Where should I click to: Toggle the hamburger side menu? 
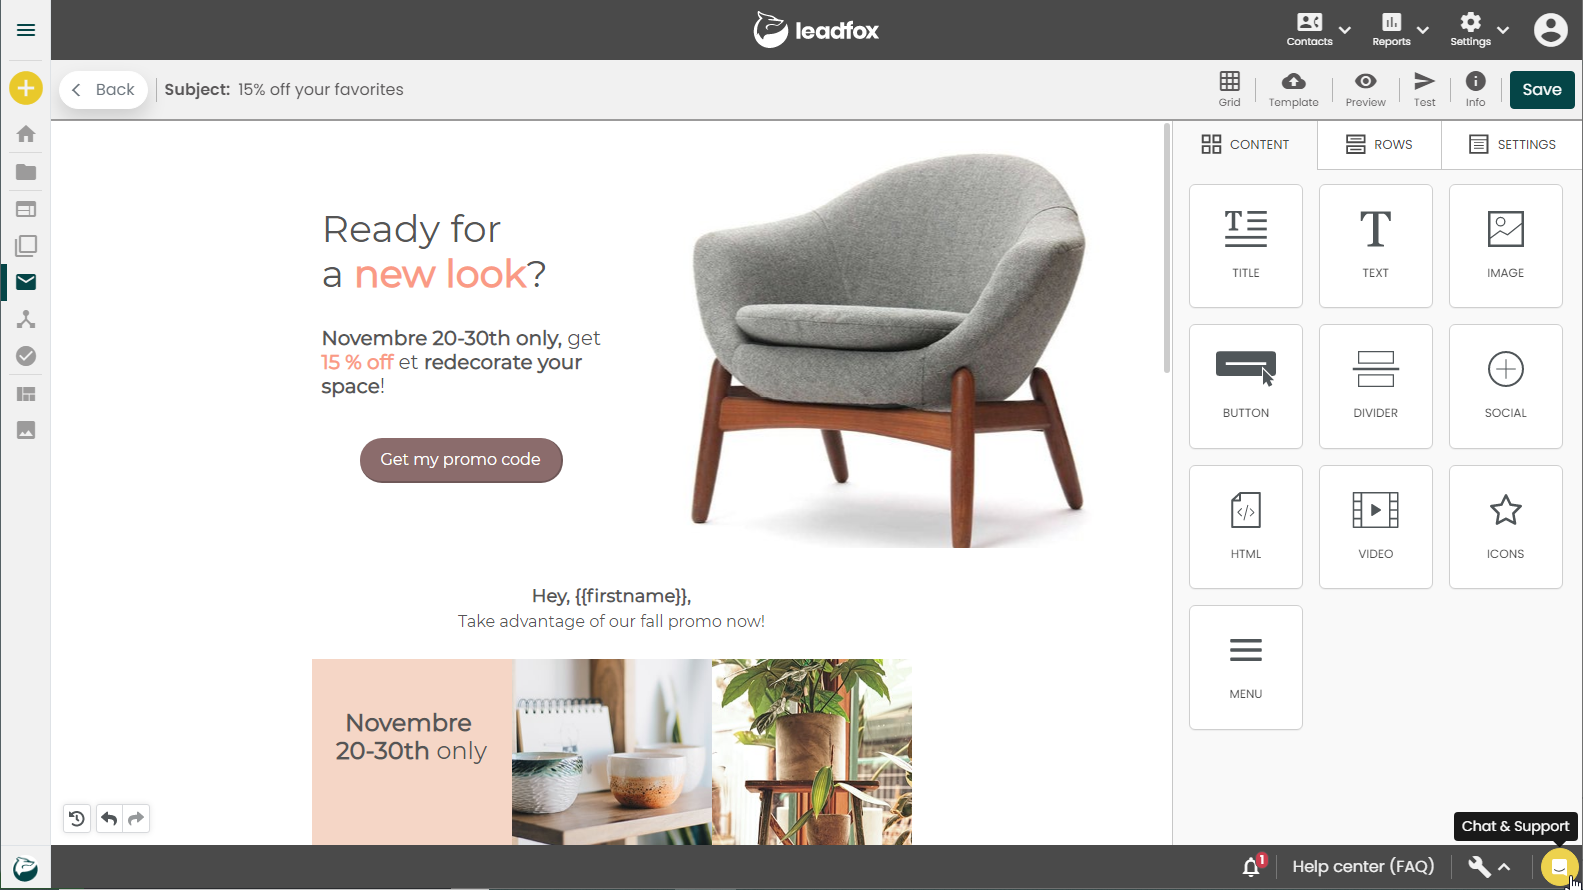[x=26, y=30]
